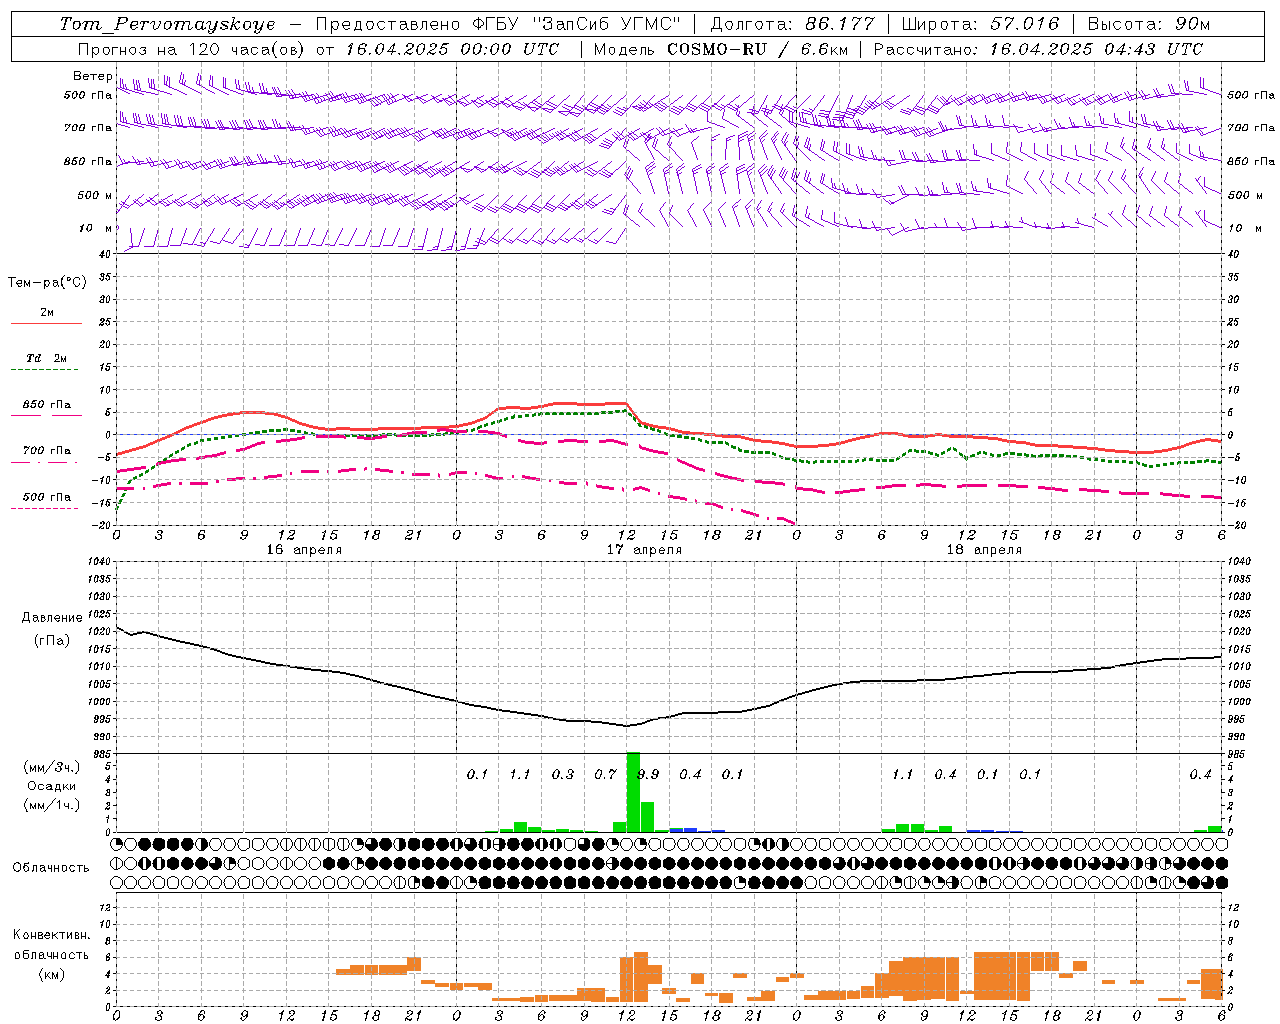Click the dashed line sample under temperature 500 гПа legend
The width and height of the screenshot is (1280, 1024).
(x=46, y=508)
